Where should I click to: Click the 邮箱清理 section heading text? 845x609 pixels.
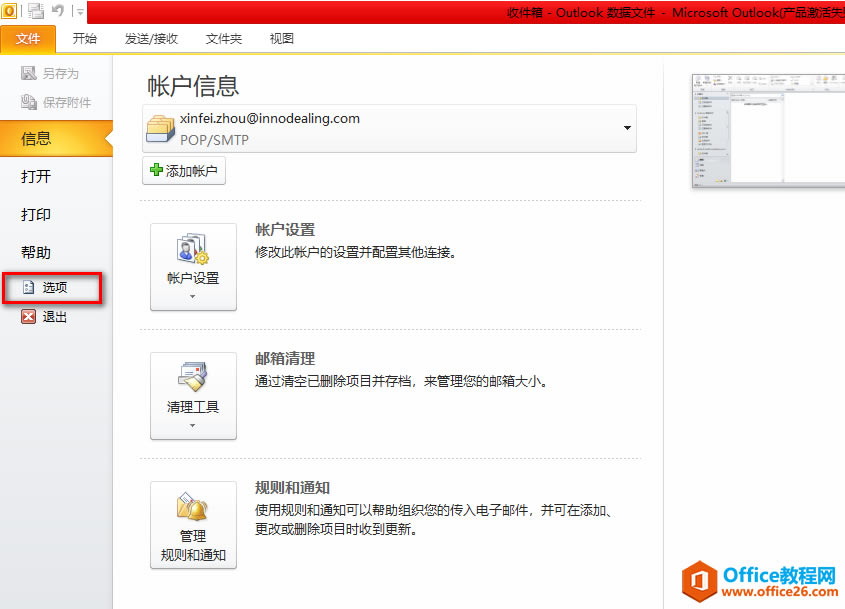pos(285,358)
